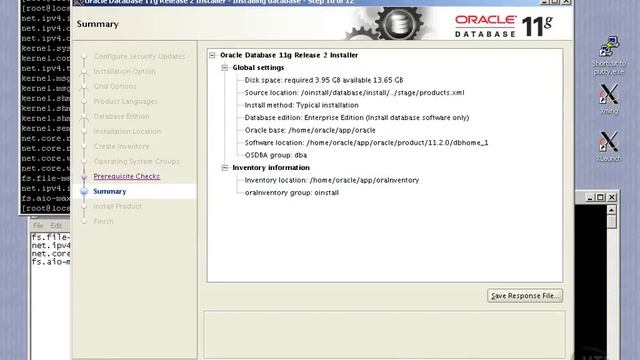Image resolution: width=640 pixels, height=360 pixels.
Task: Minimize the background window at the right
Action: 589,197
